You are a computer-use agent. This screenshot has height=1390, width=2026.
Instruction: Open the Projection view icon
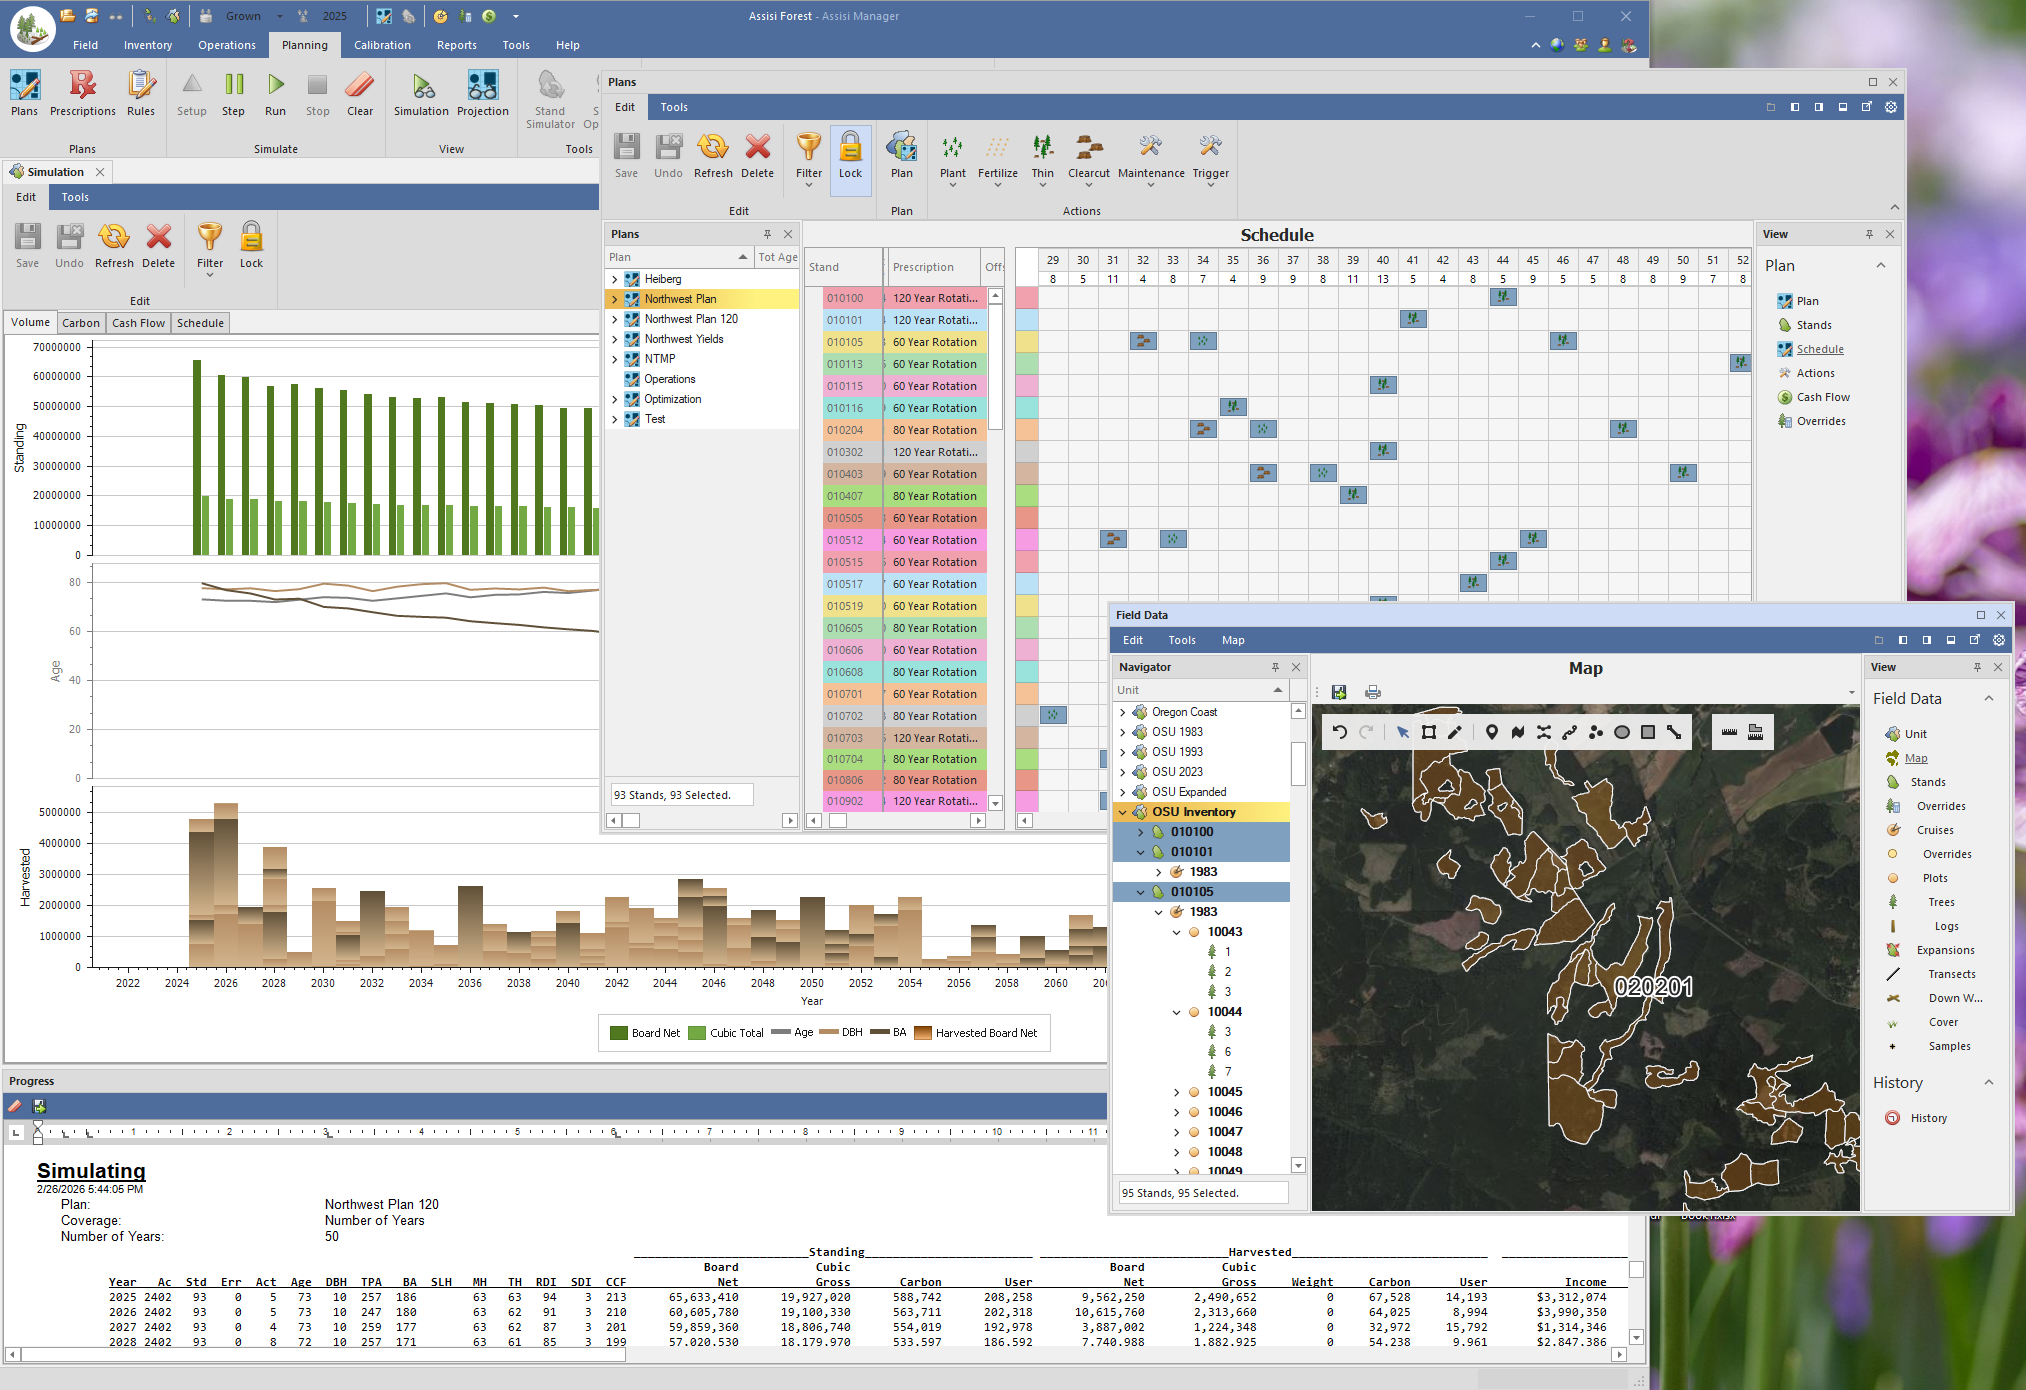(482, 94)
